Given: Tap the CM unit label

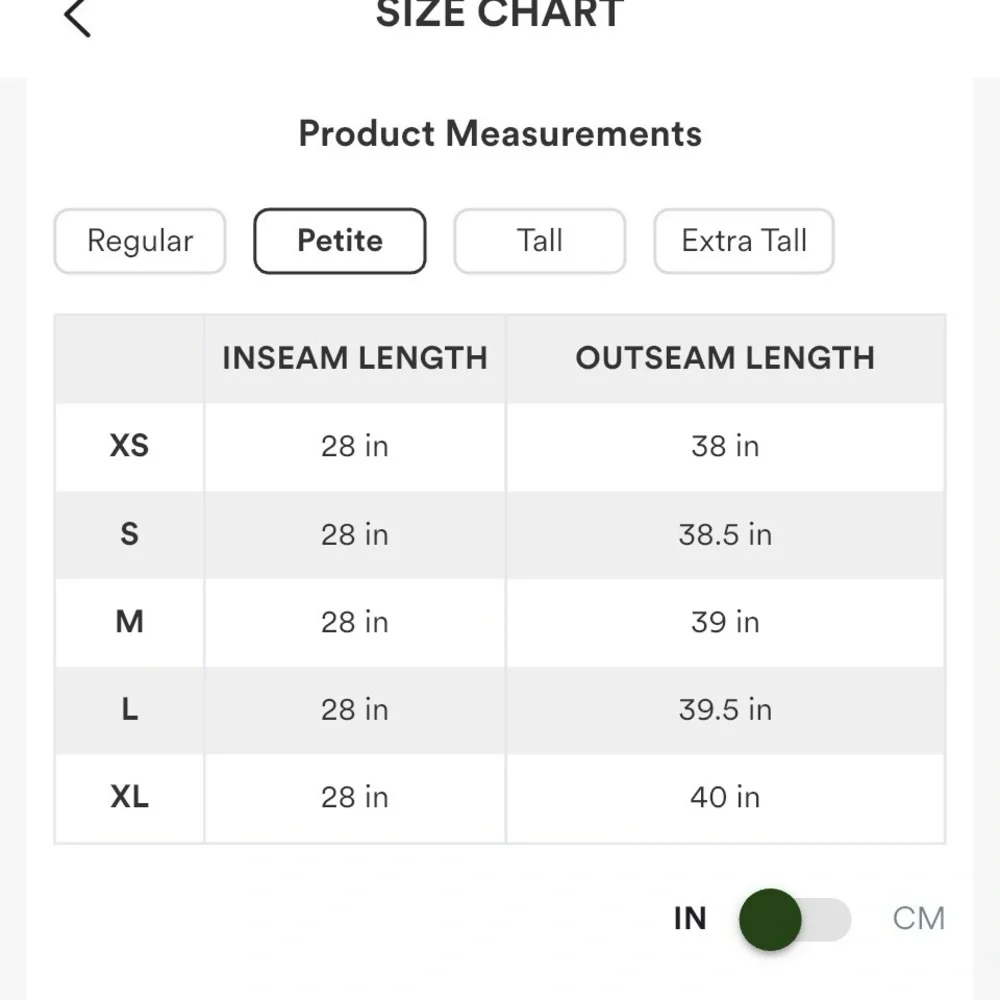Looking at the screenshot, I should 918,919.
